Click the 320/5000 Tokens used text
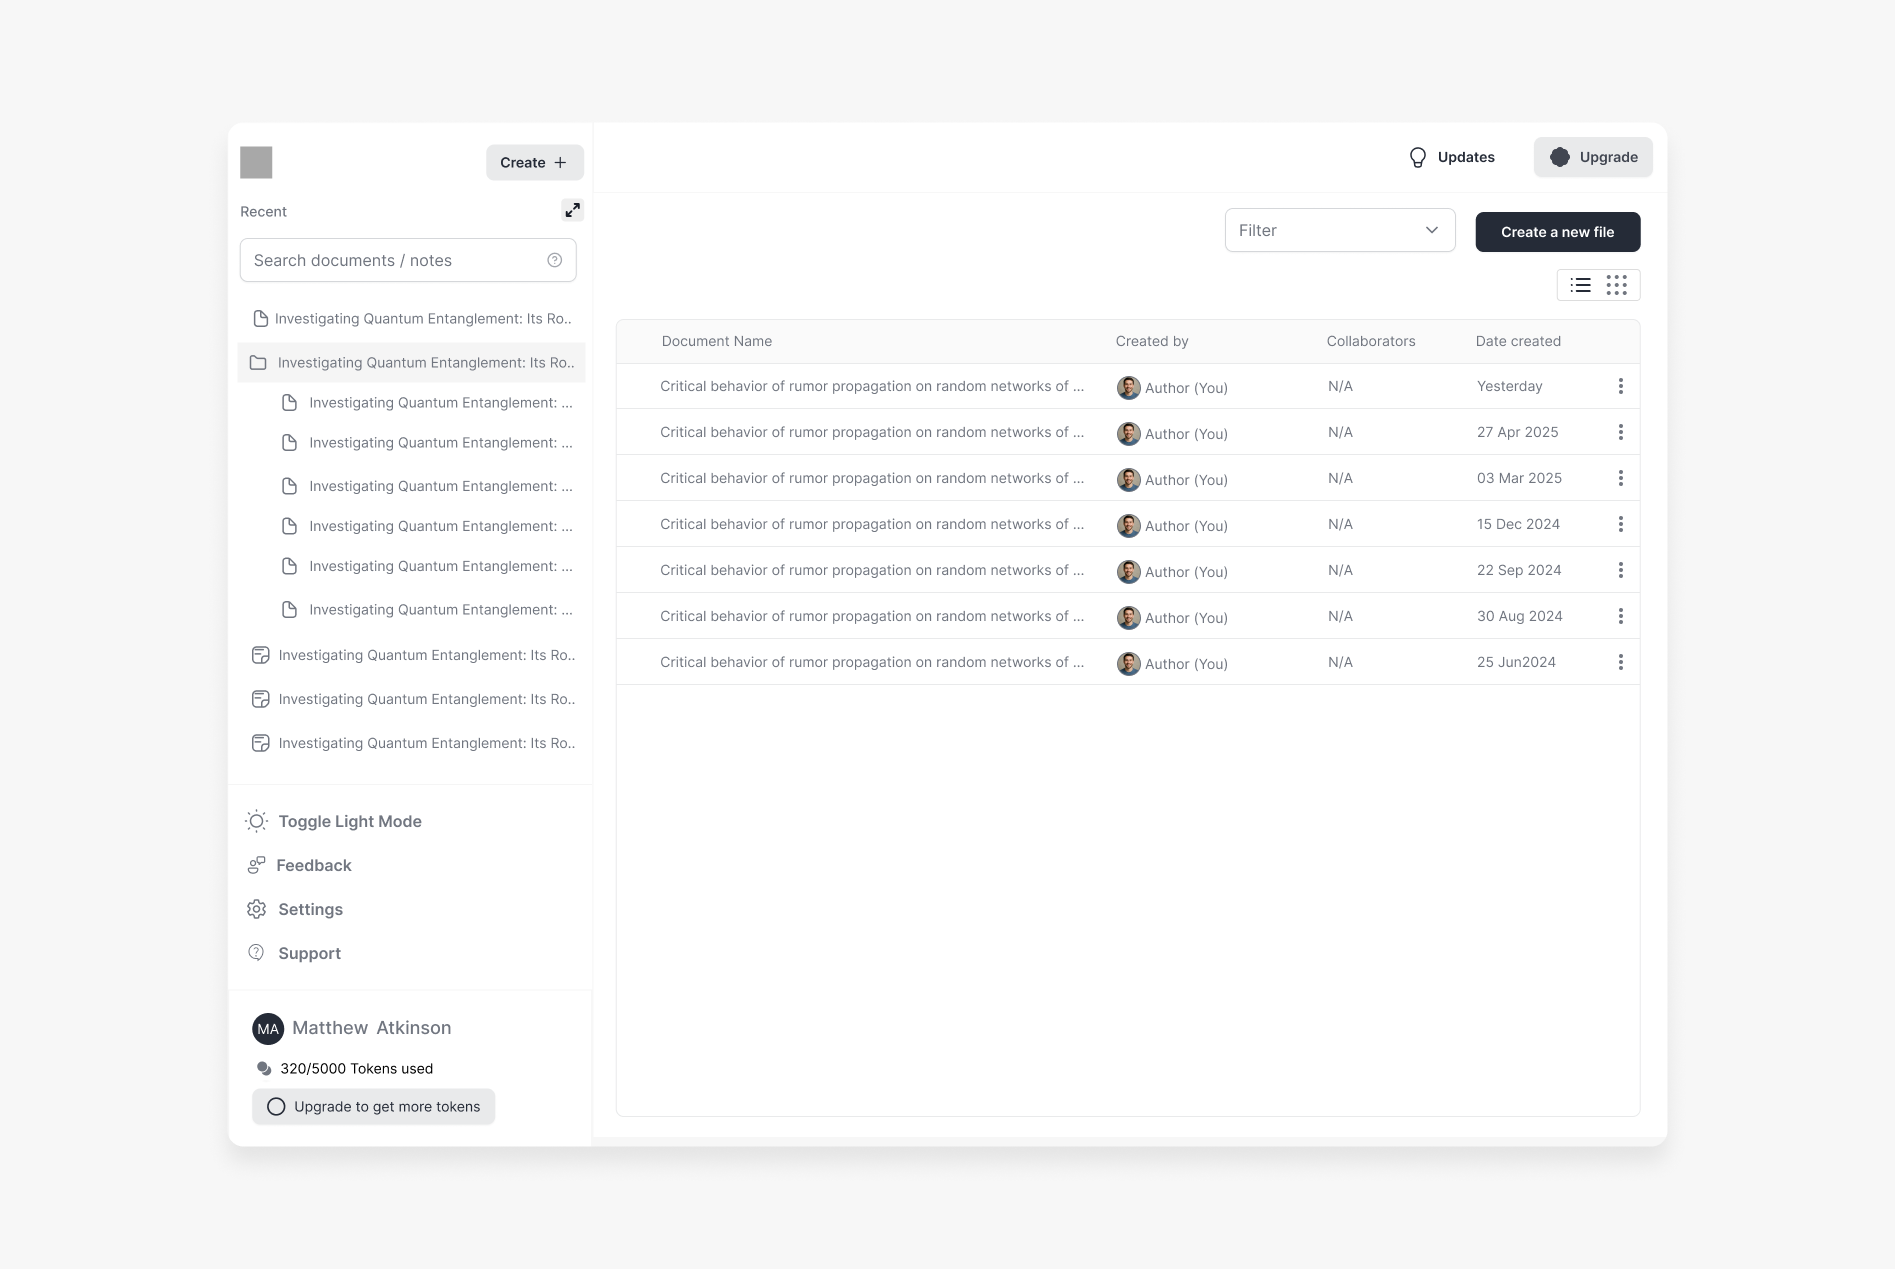 point(356,1068)
